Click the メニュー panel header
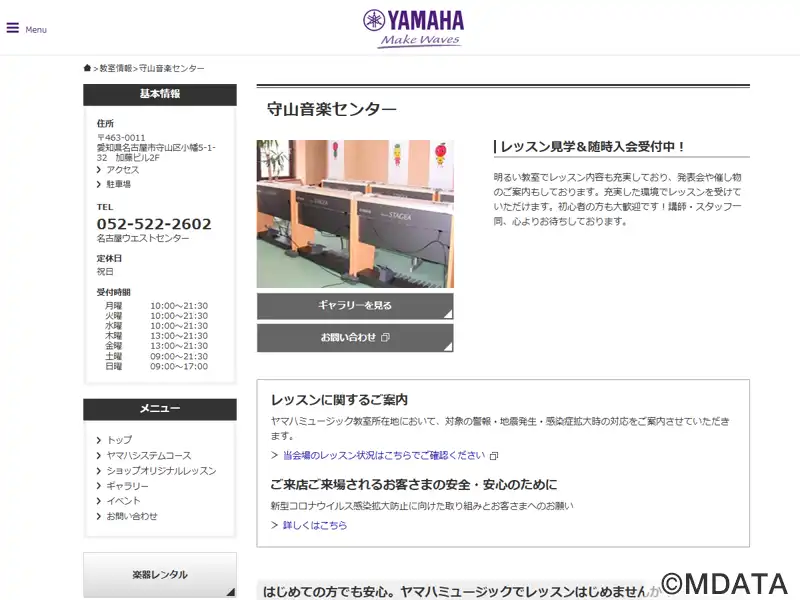Viewport: 800px width, 600px height. 160,409
